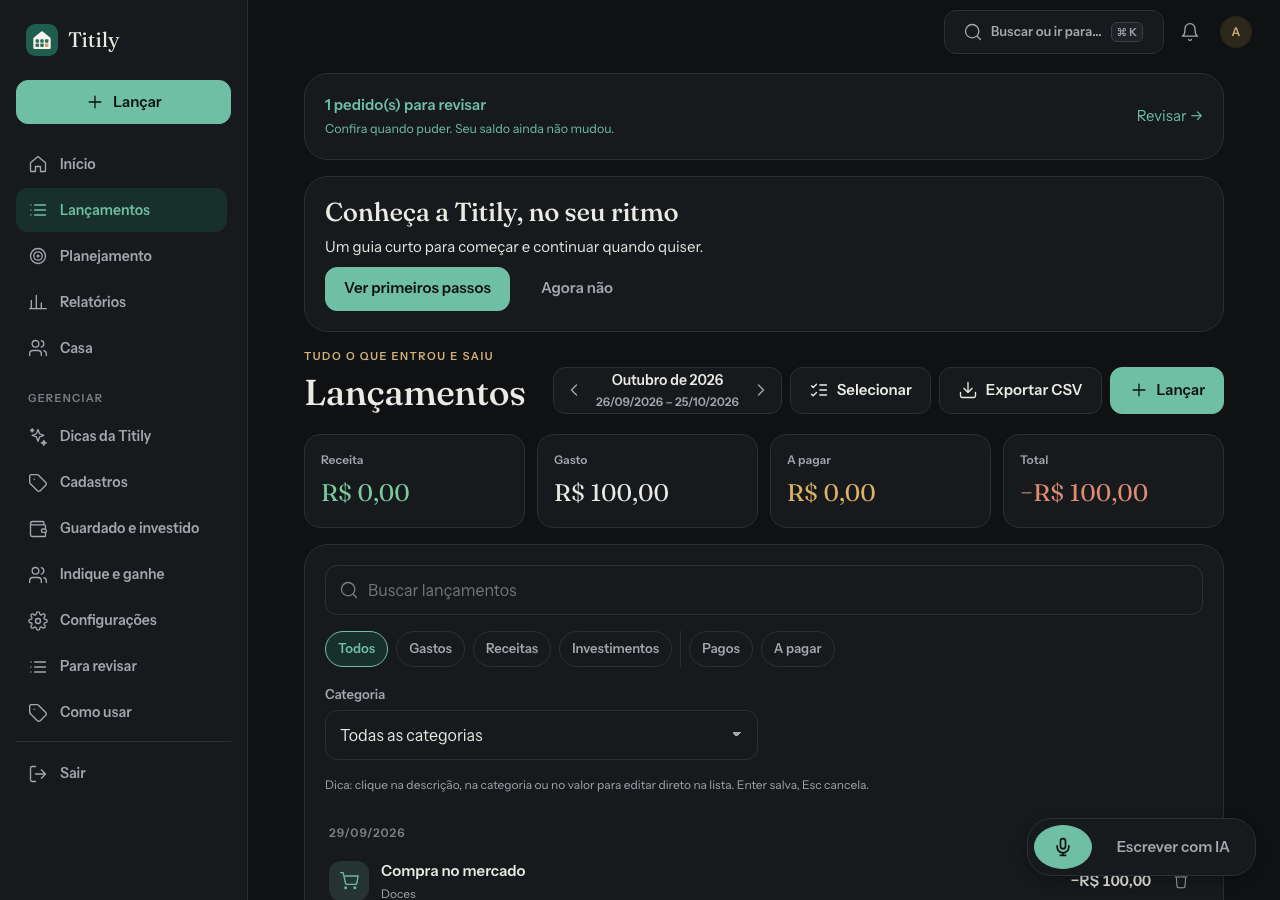Image resolution: width=1280 pixels, height=900 pixels.
Task: Delete the Compra no mercado entry
Action: pos(1181,881)
